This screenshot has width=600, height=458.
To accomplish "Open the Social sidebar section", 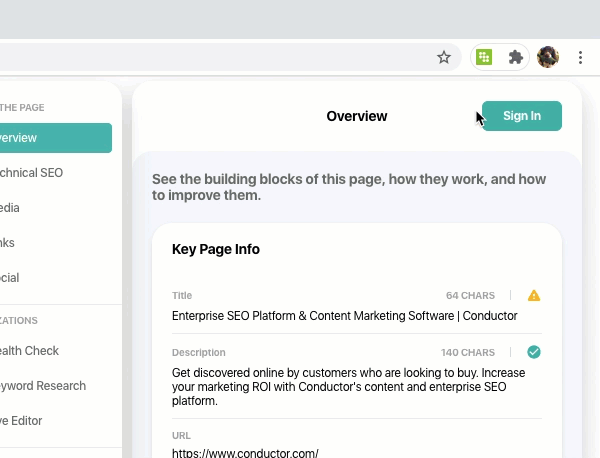I will pos(10,277).
